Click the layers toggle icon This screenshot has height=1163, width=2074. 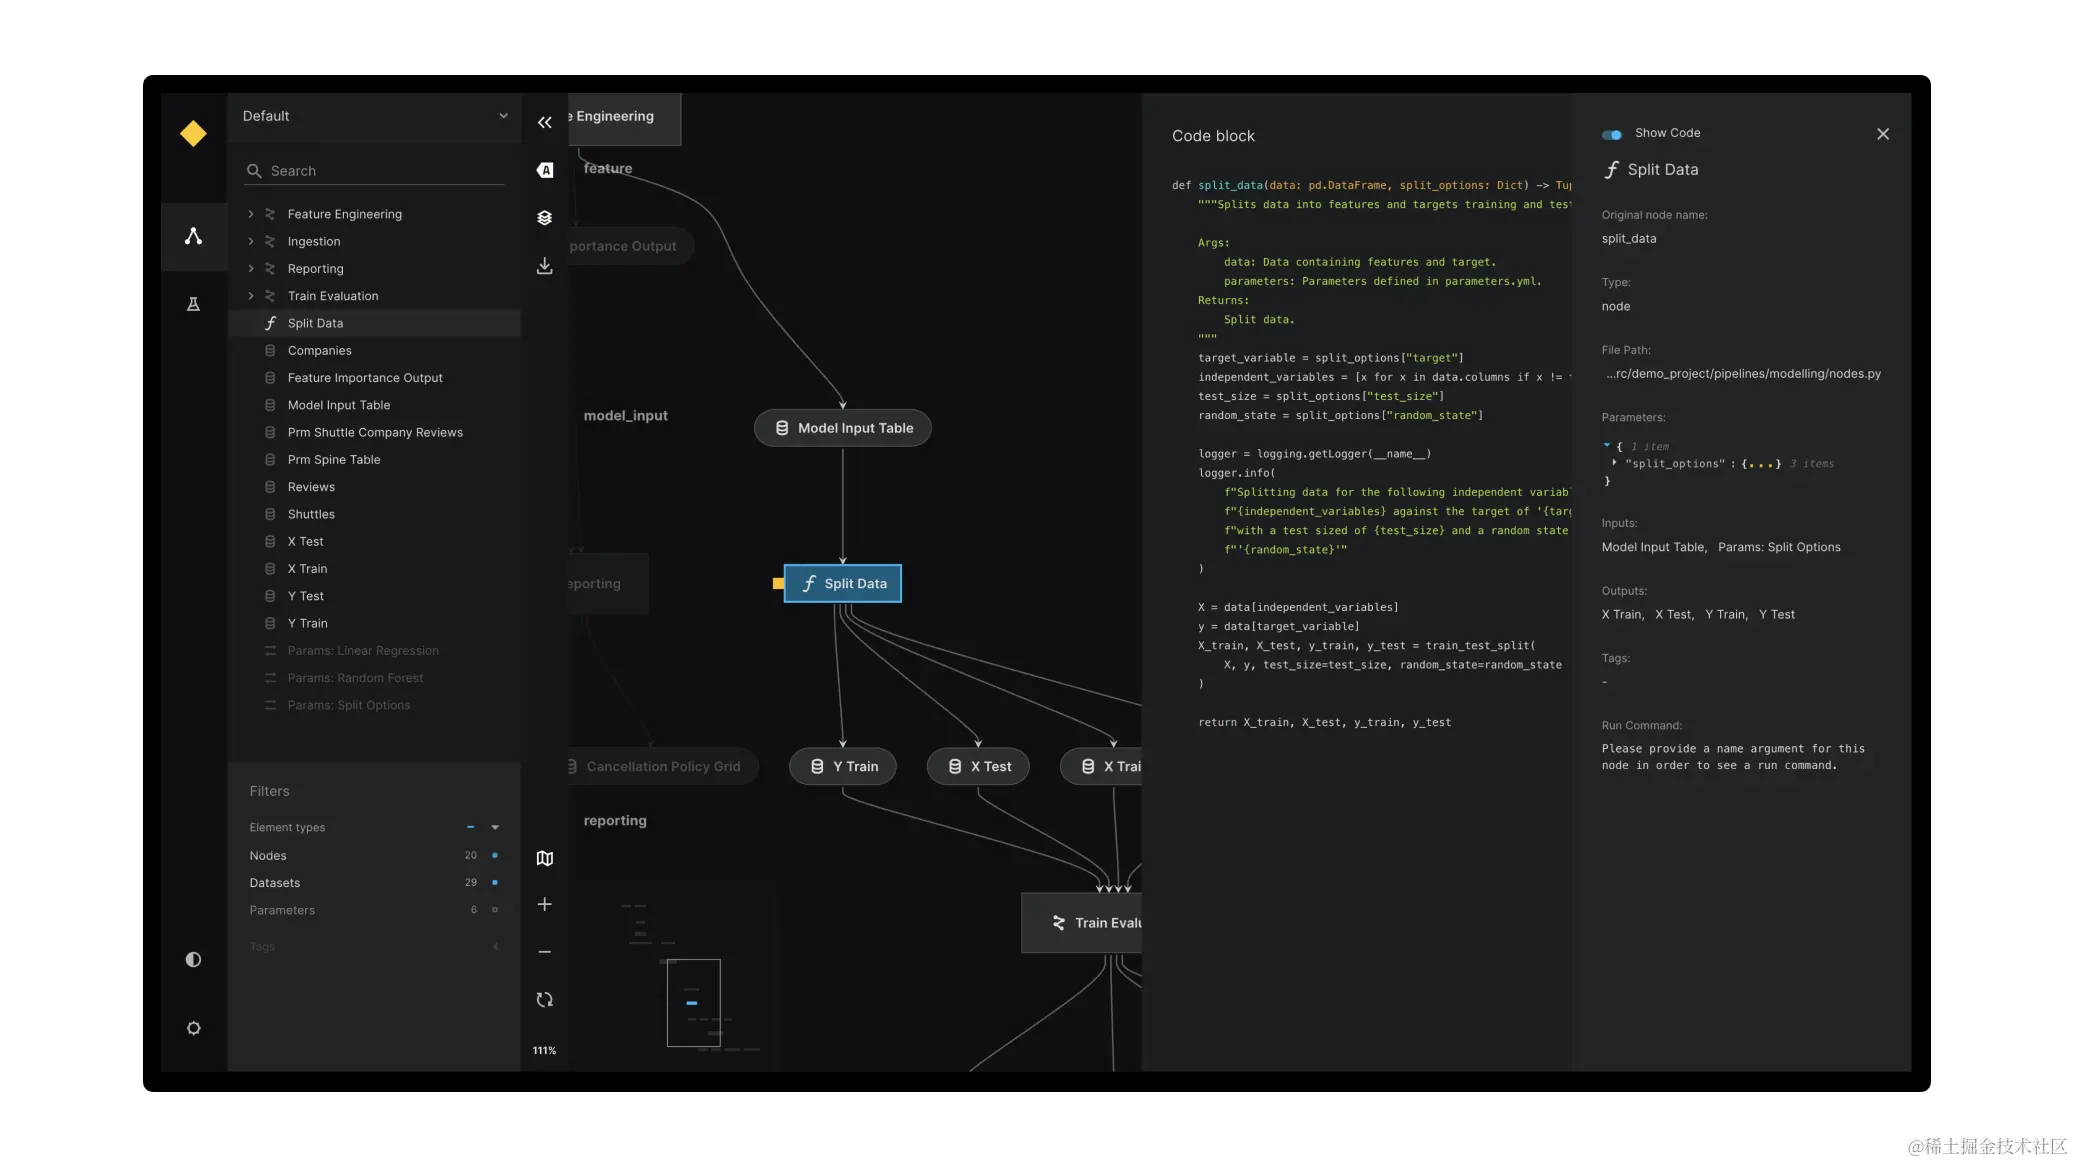tap(544, 218)
